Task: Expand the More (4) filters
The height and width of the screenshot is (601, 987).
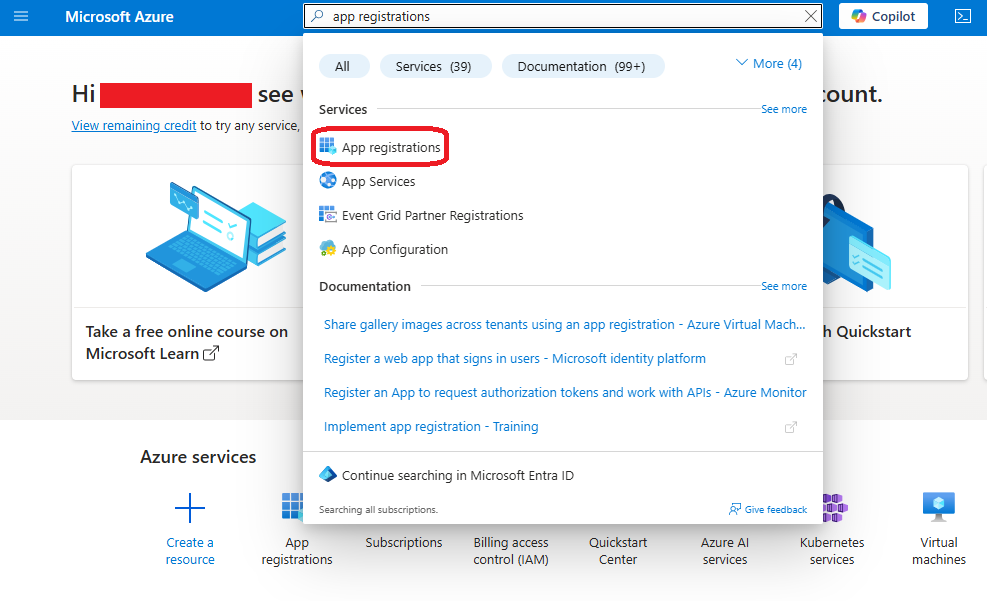Action: point(768,64)
